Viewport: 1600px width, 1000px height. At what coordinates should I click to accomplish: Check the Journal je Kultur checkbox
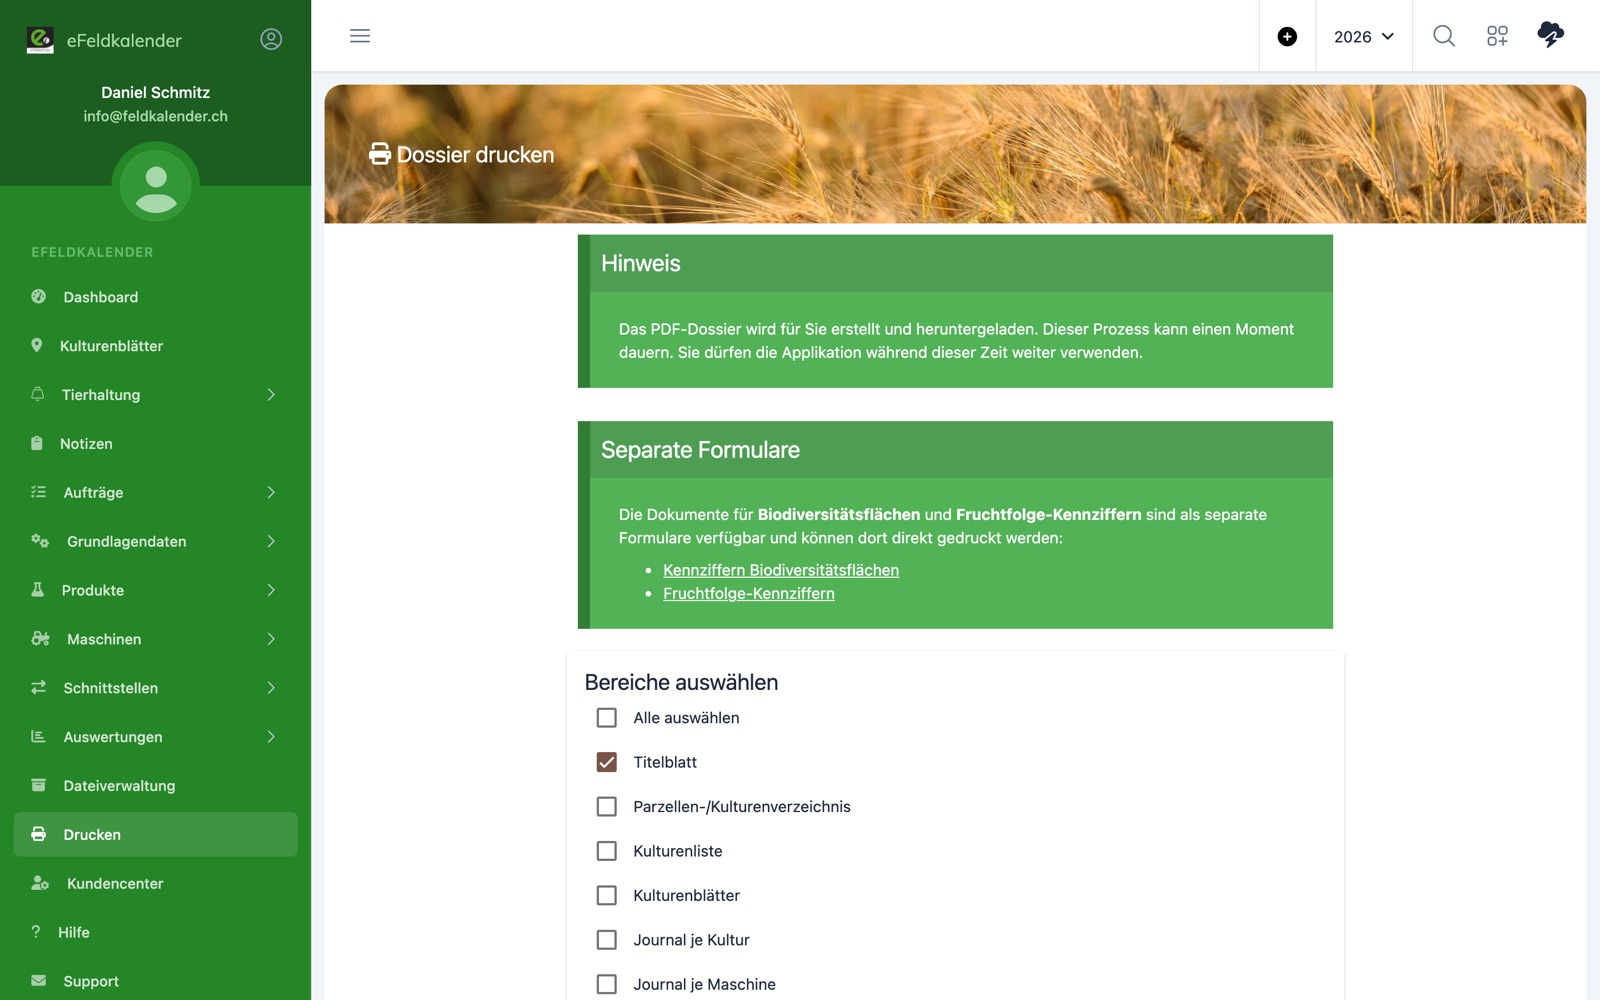click(606, 940)
